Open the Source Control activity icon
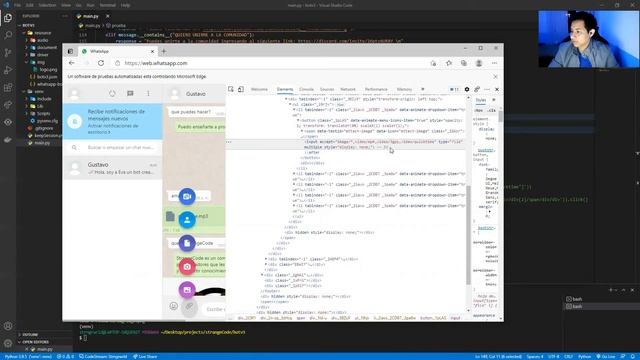The width and height of the screenshot is (640, 360). click(x=8, y=53)
